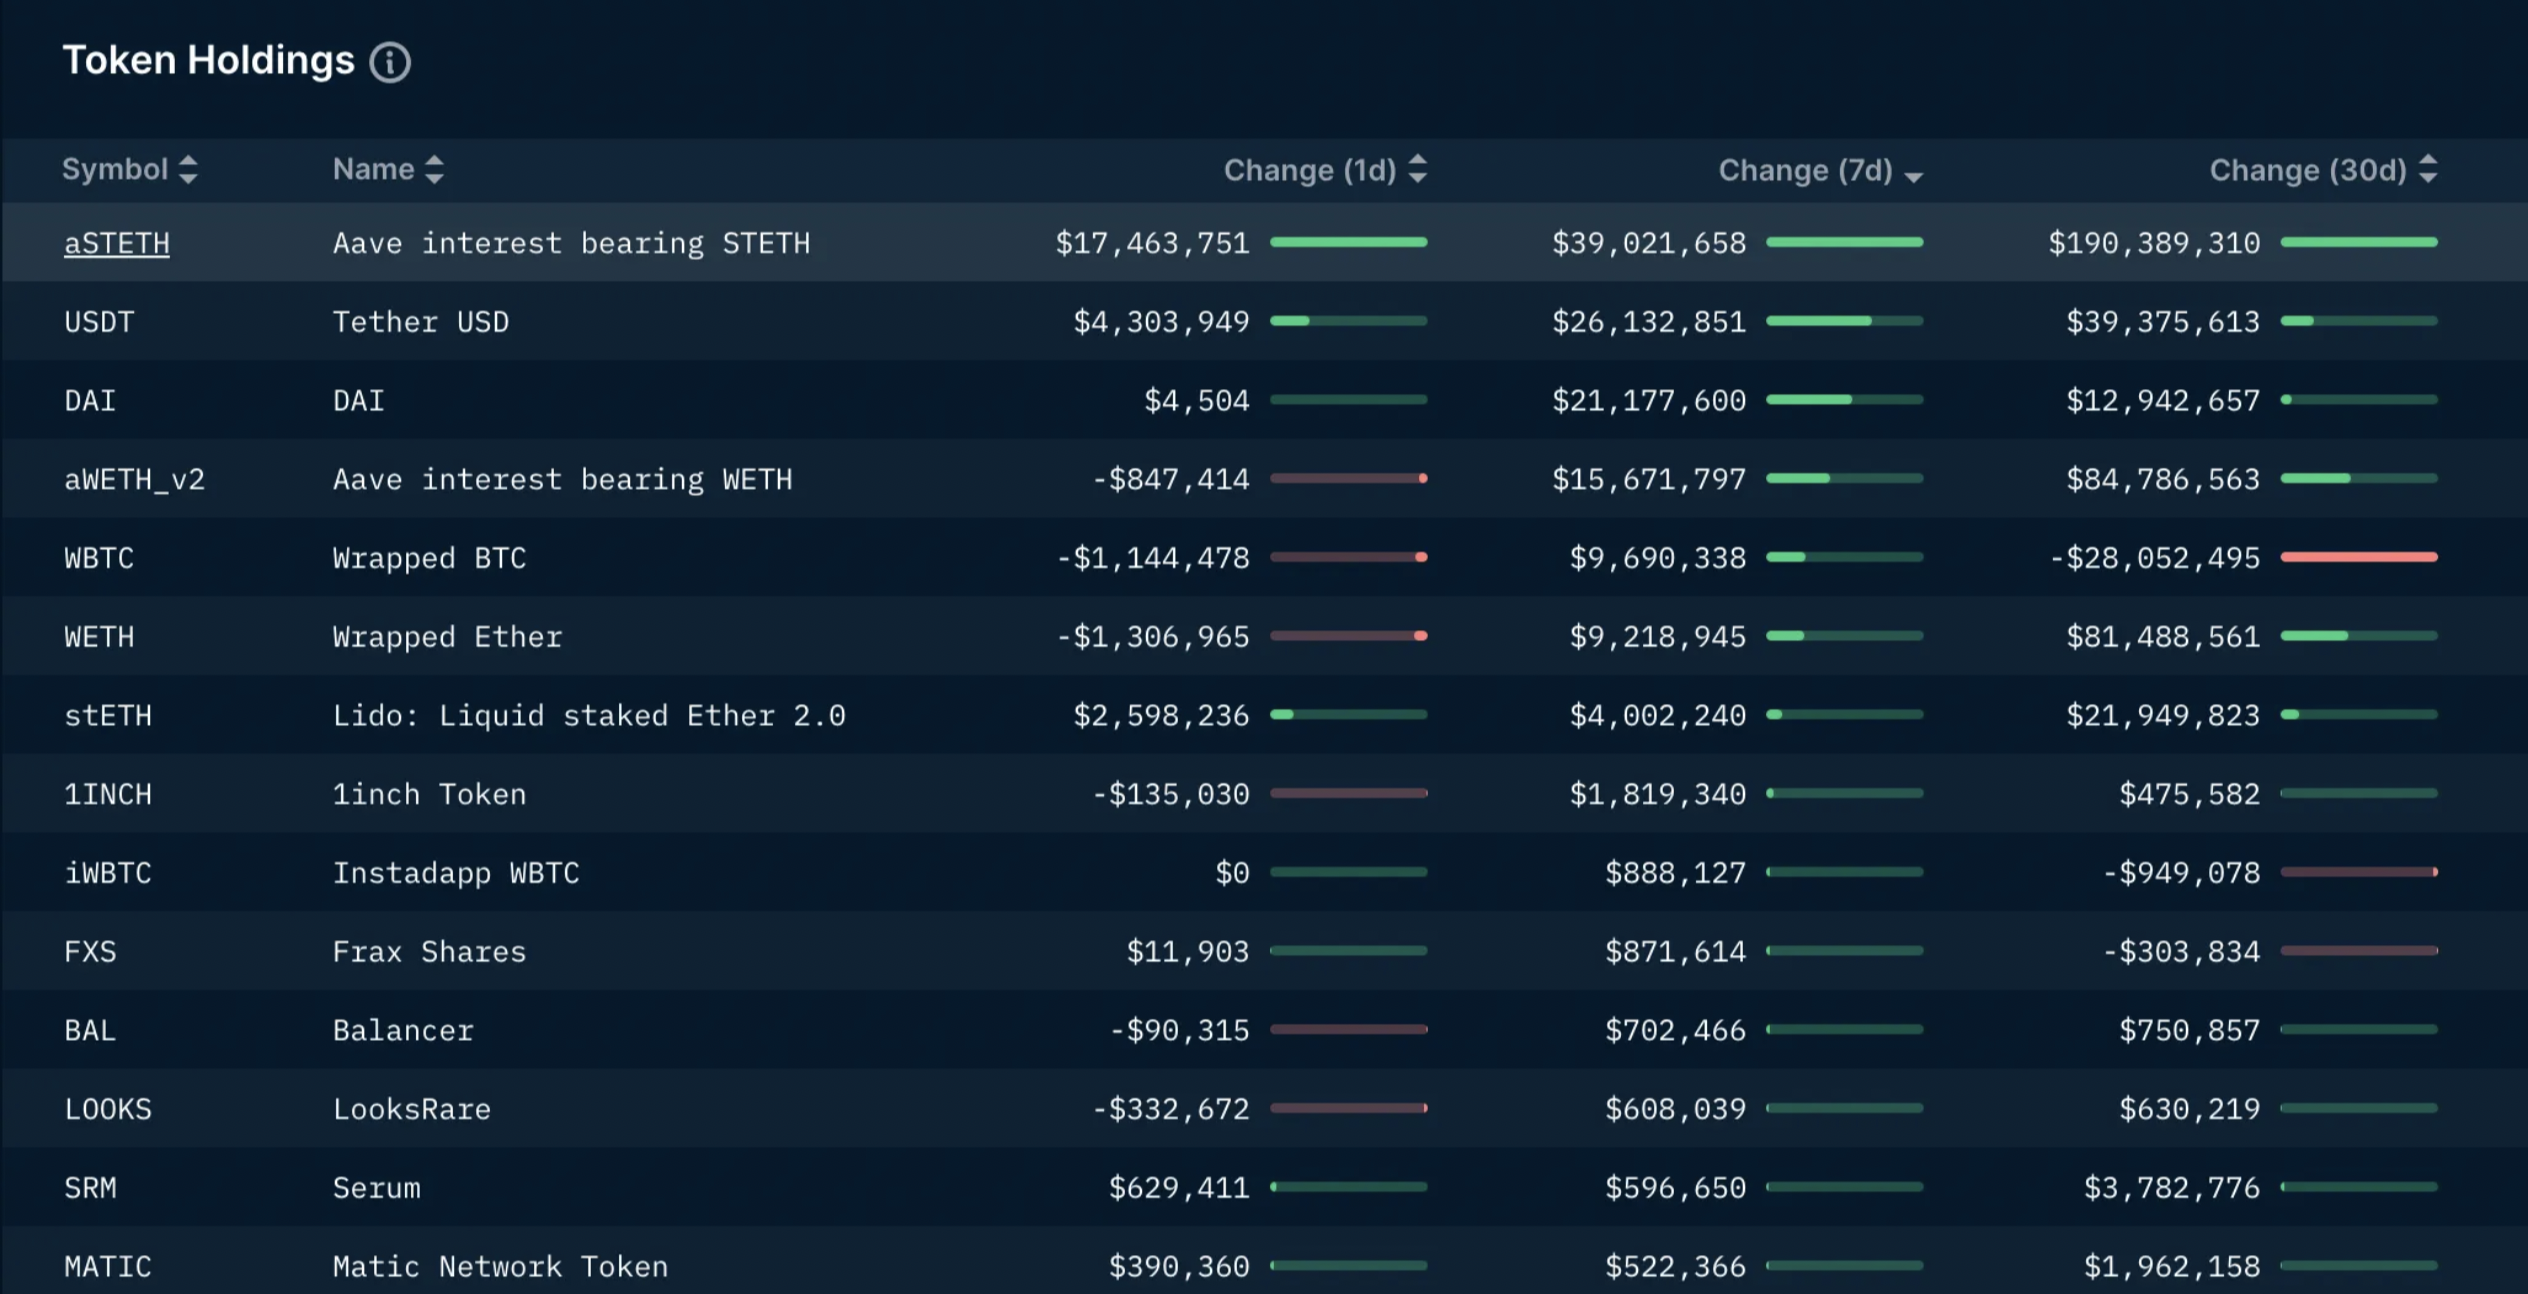The width and height of the screenshot is (2528, 1294).
Task: Select the iWBTC symbol
Action: pyautogui.click(x=108, y=873)
